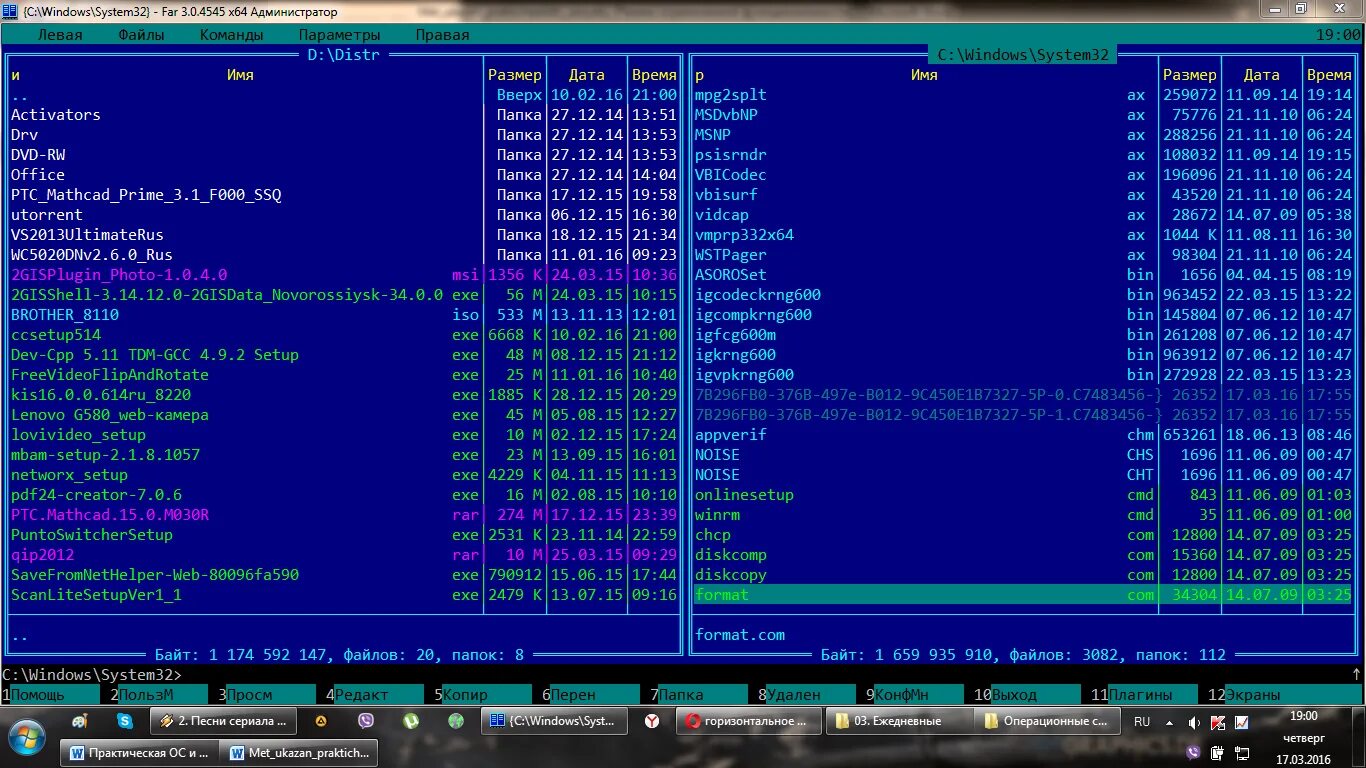
Task: Select PTC.Mathcad.15.0.M030R rar file
Action: pyautogui.click(x=342, y=515)
